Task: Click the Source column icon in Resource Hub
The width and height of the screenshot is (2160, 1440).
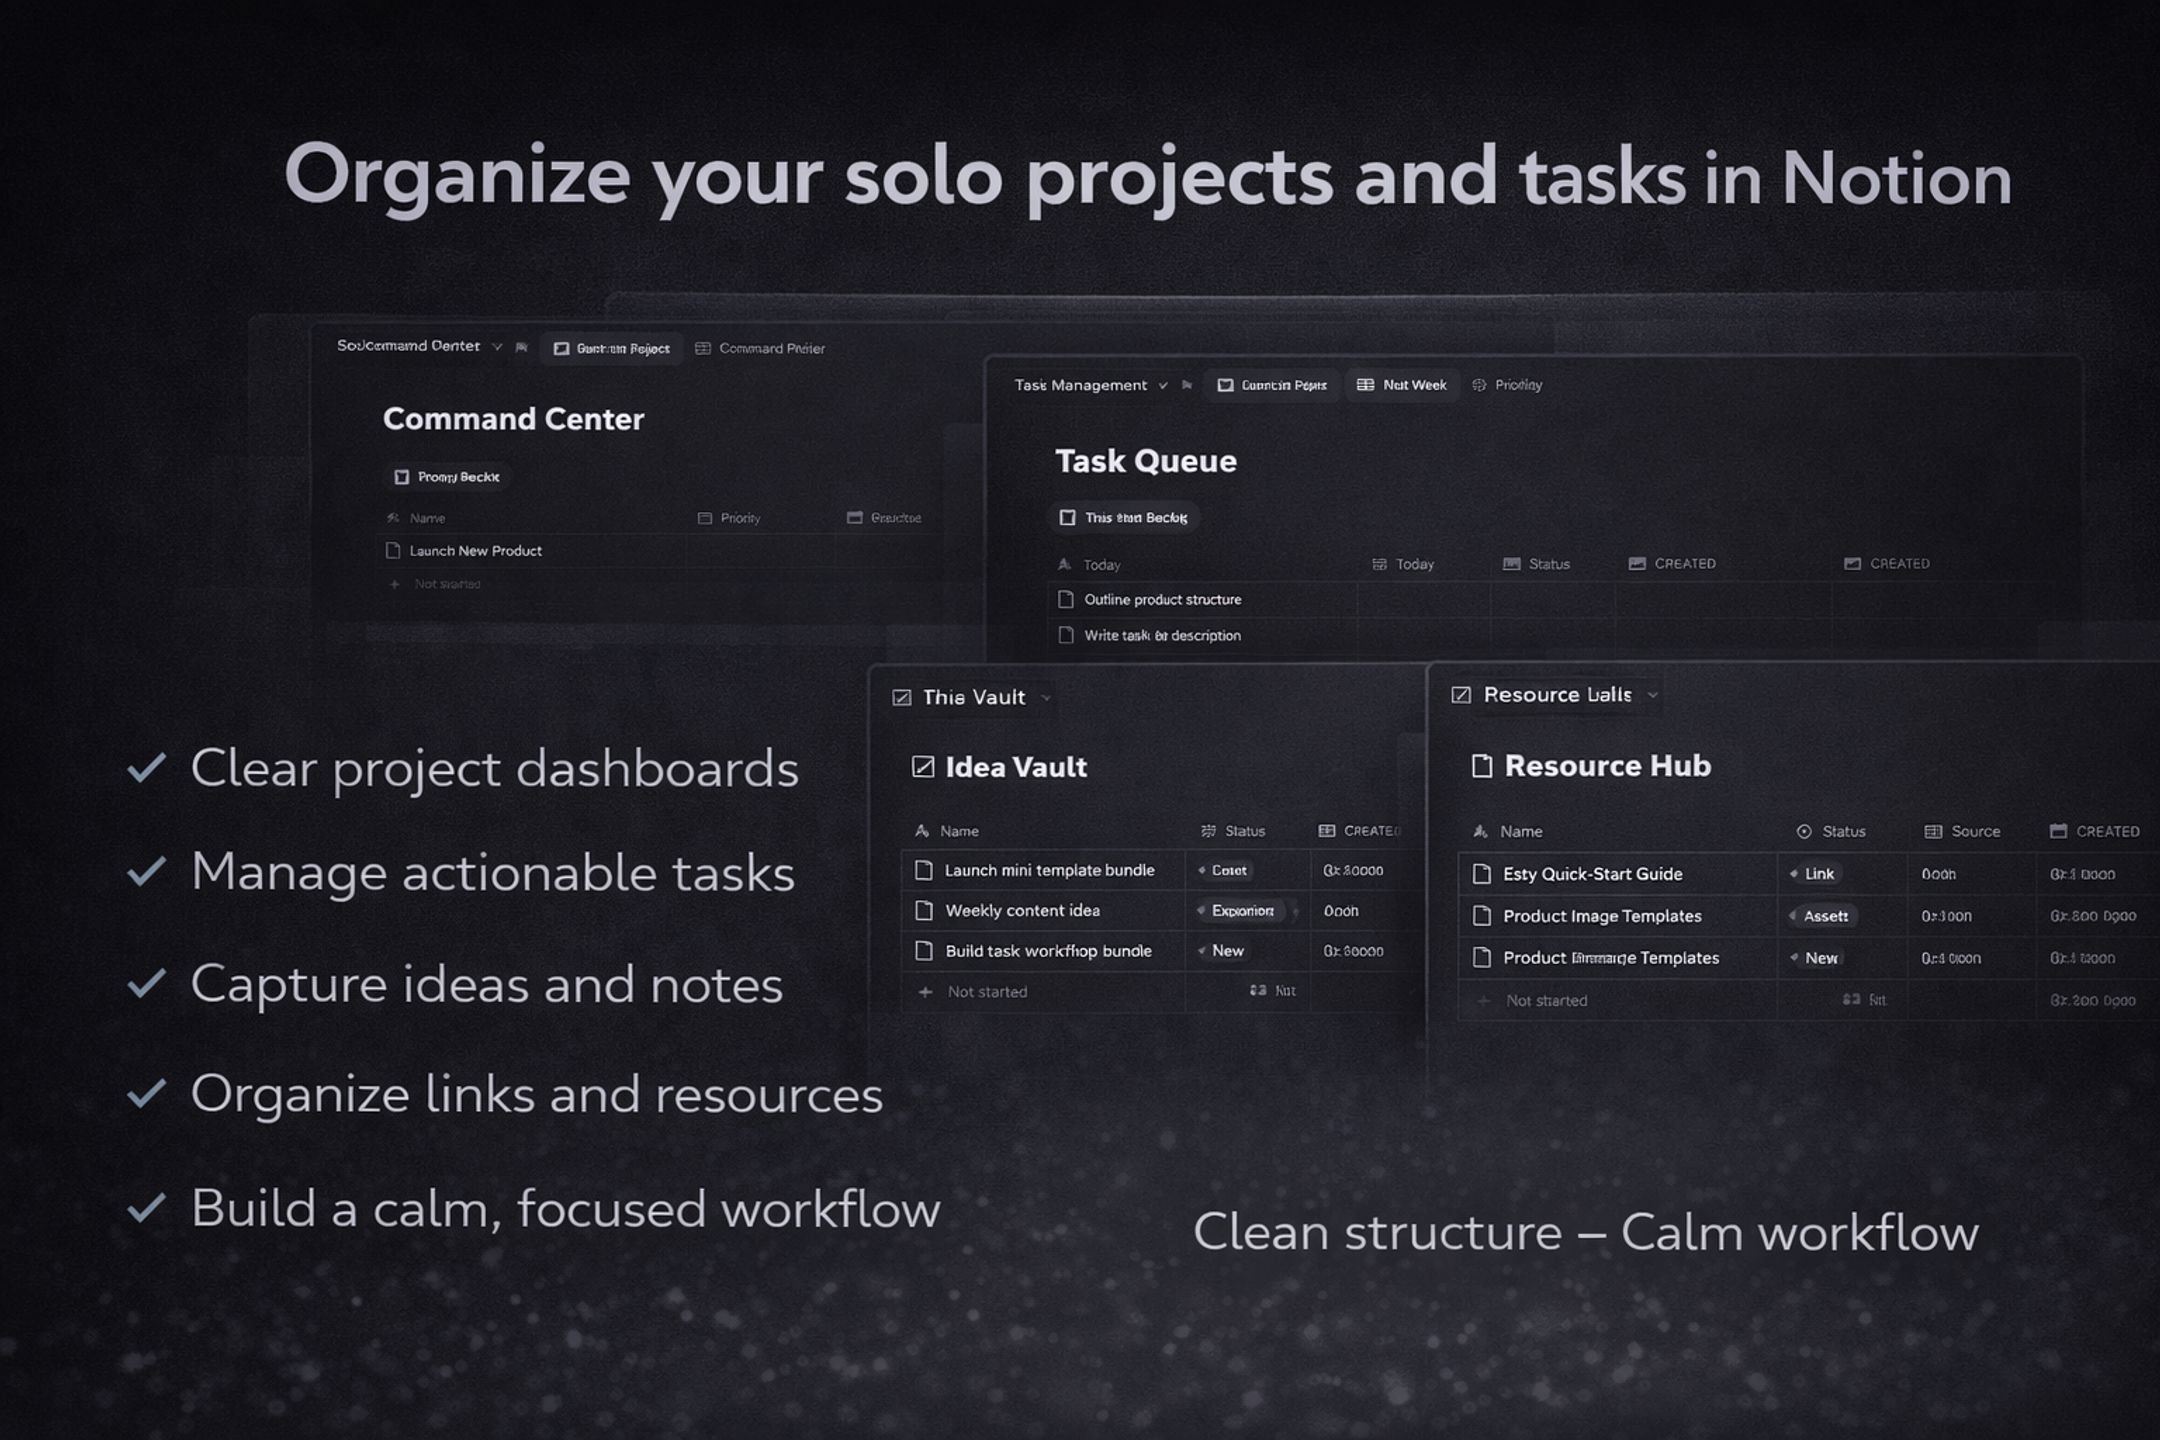Action: [1933, 832]
